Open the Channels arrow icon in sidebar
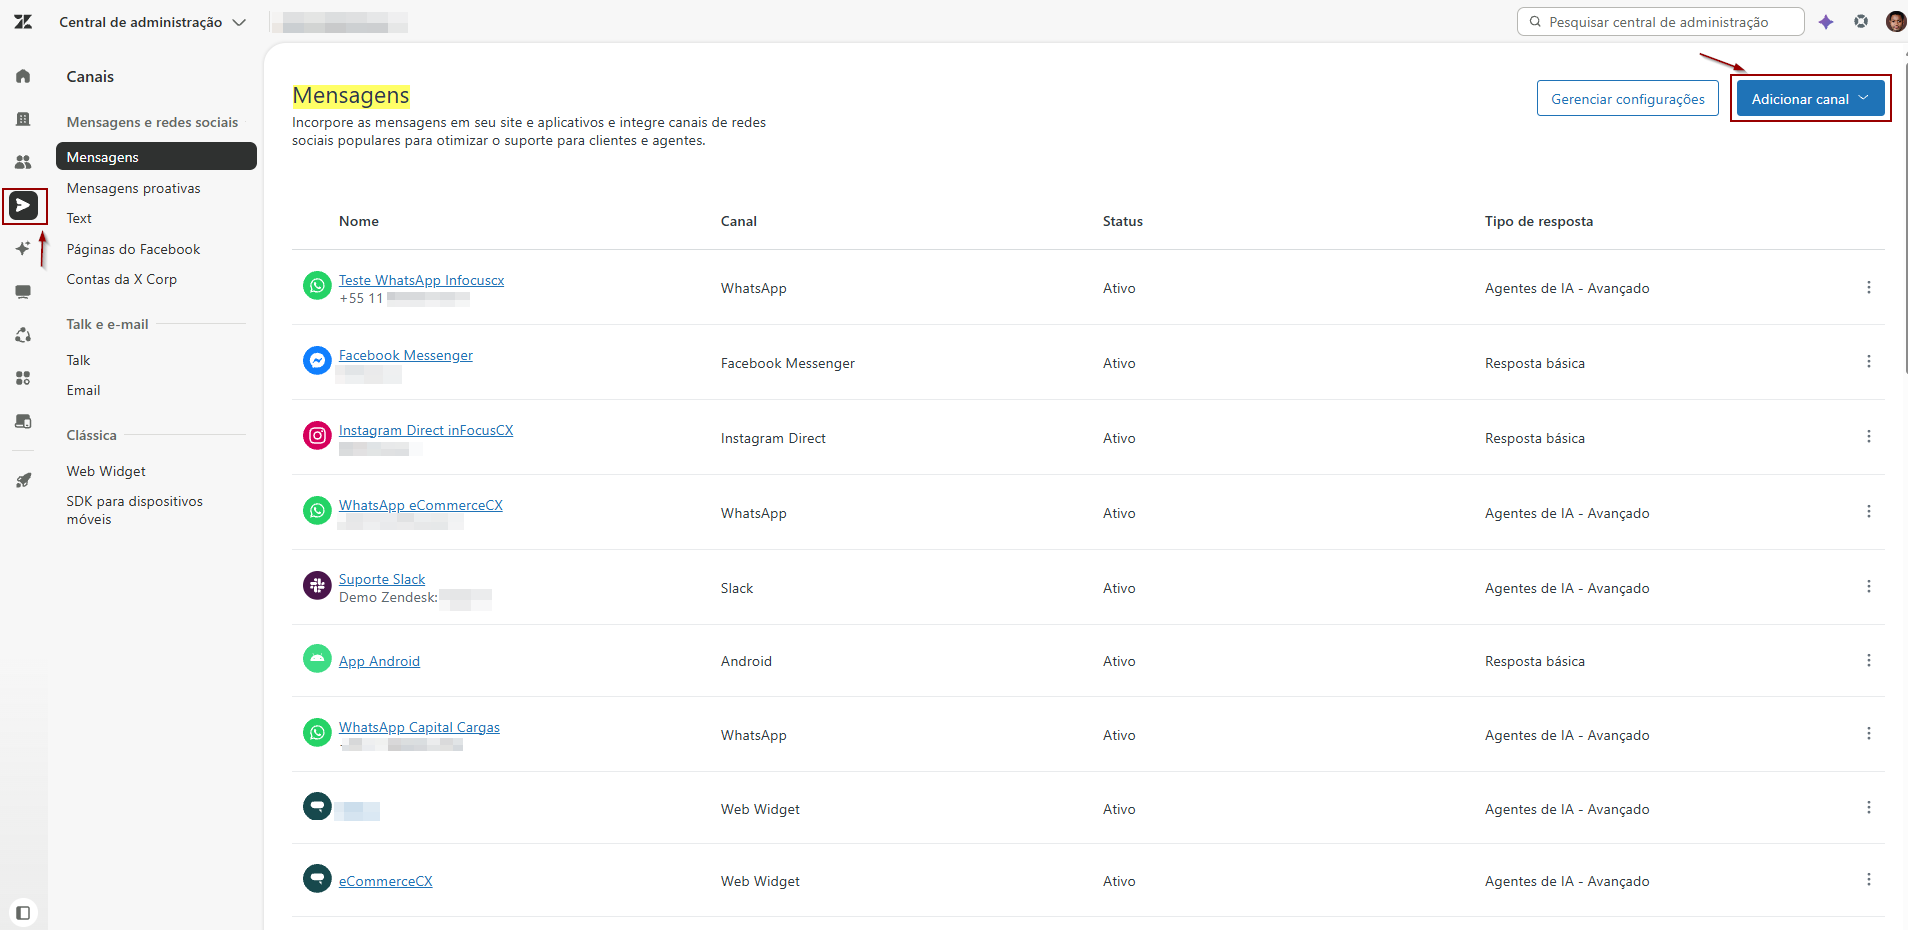Image resolution: width=1908 pixels, height=930 pixels. coord(24,206)
